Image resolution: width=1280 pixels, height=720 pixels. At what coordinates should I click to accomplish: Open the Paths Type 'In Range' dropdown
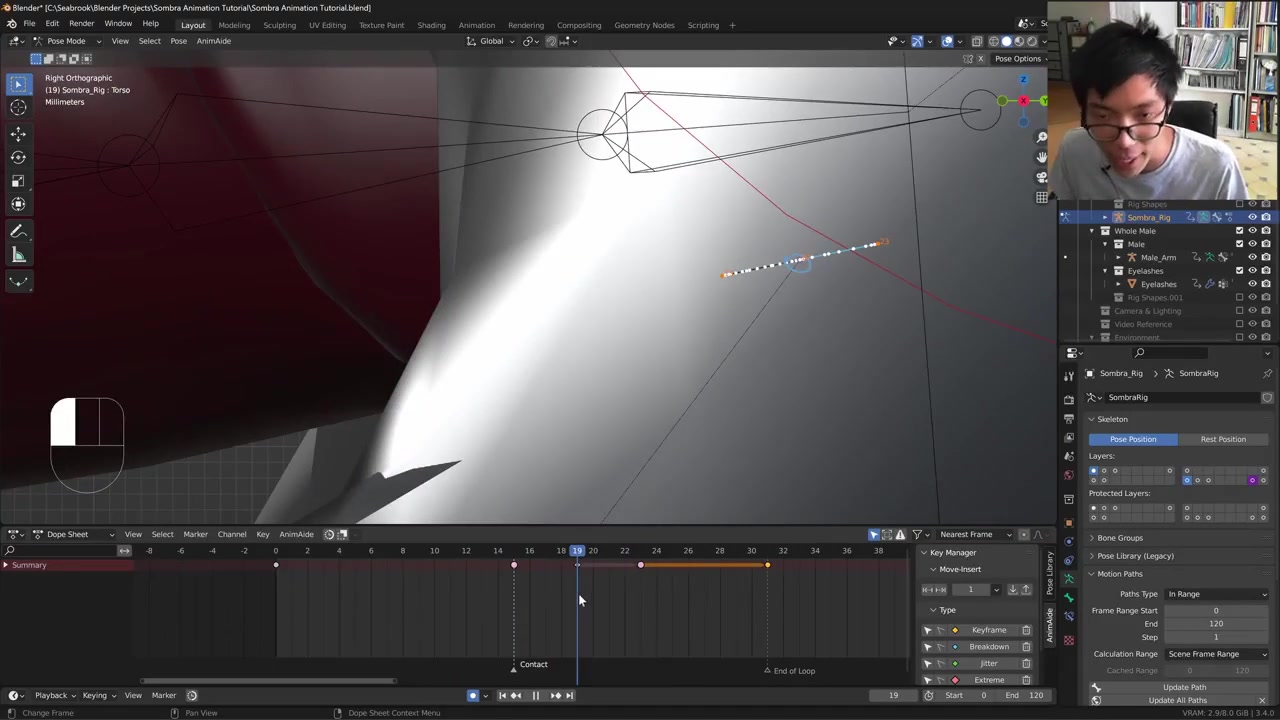1216,594
